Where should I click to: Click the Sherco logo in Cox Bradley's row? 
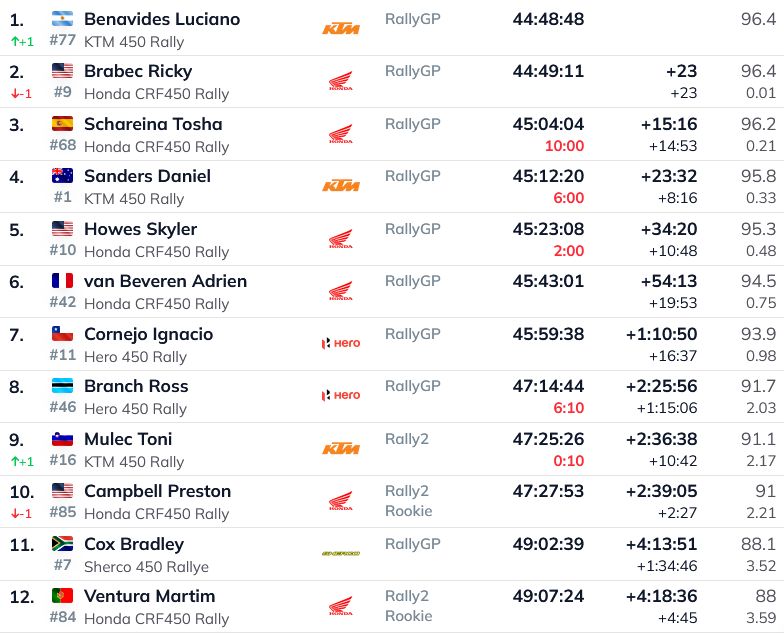click(340, 553)
